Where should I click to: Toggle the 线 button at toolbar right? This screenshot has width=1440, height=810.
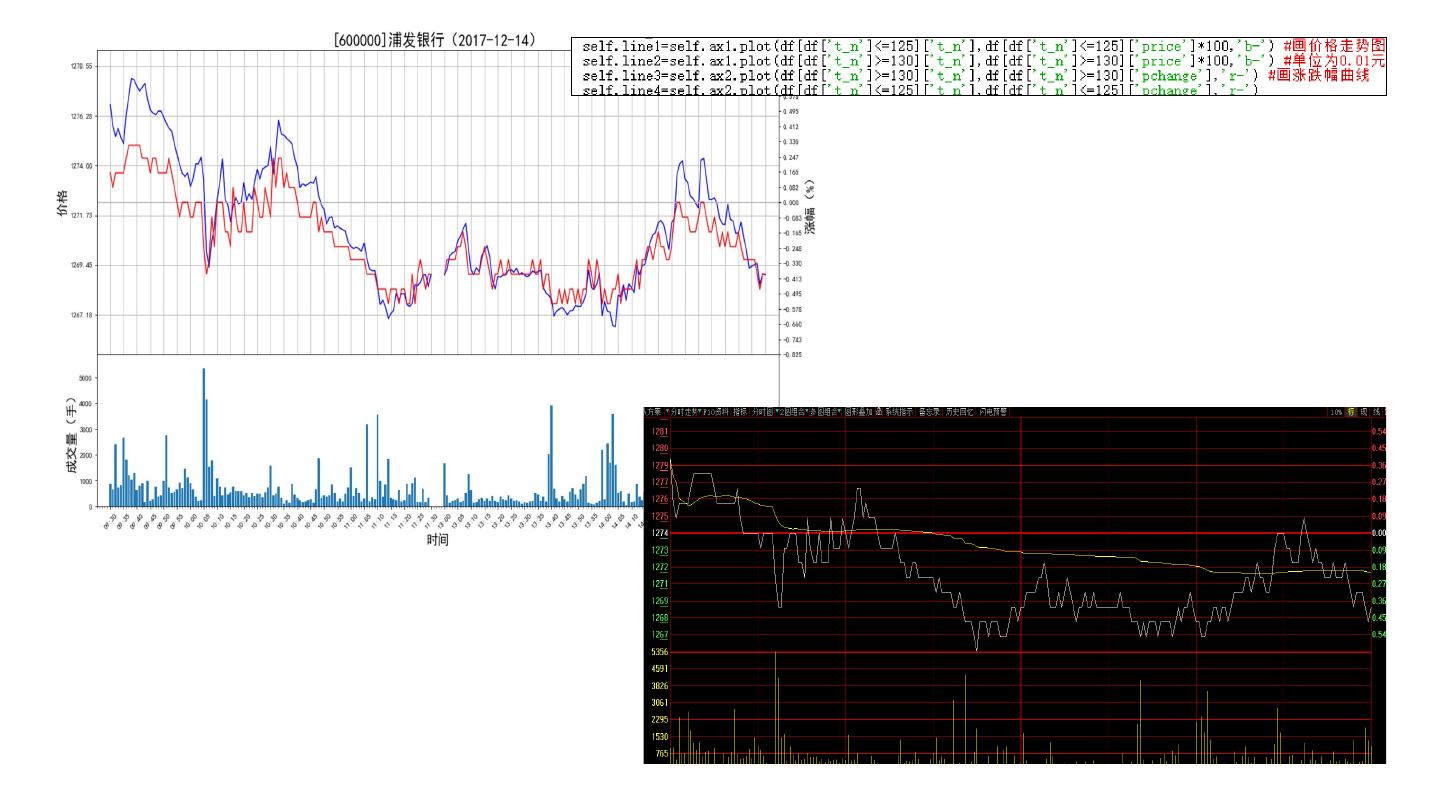pos(1376,411)
